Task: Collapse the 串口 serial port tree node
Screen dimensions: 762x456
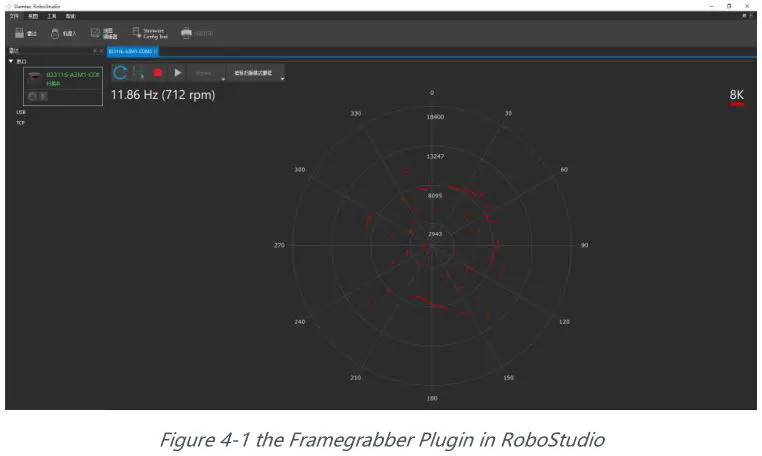Action: 11,61
